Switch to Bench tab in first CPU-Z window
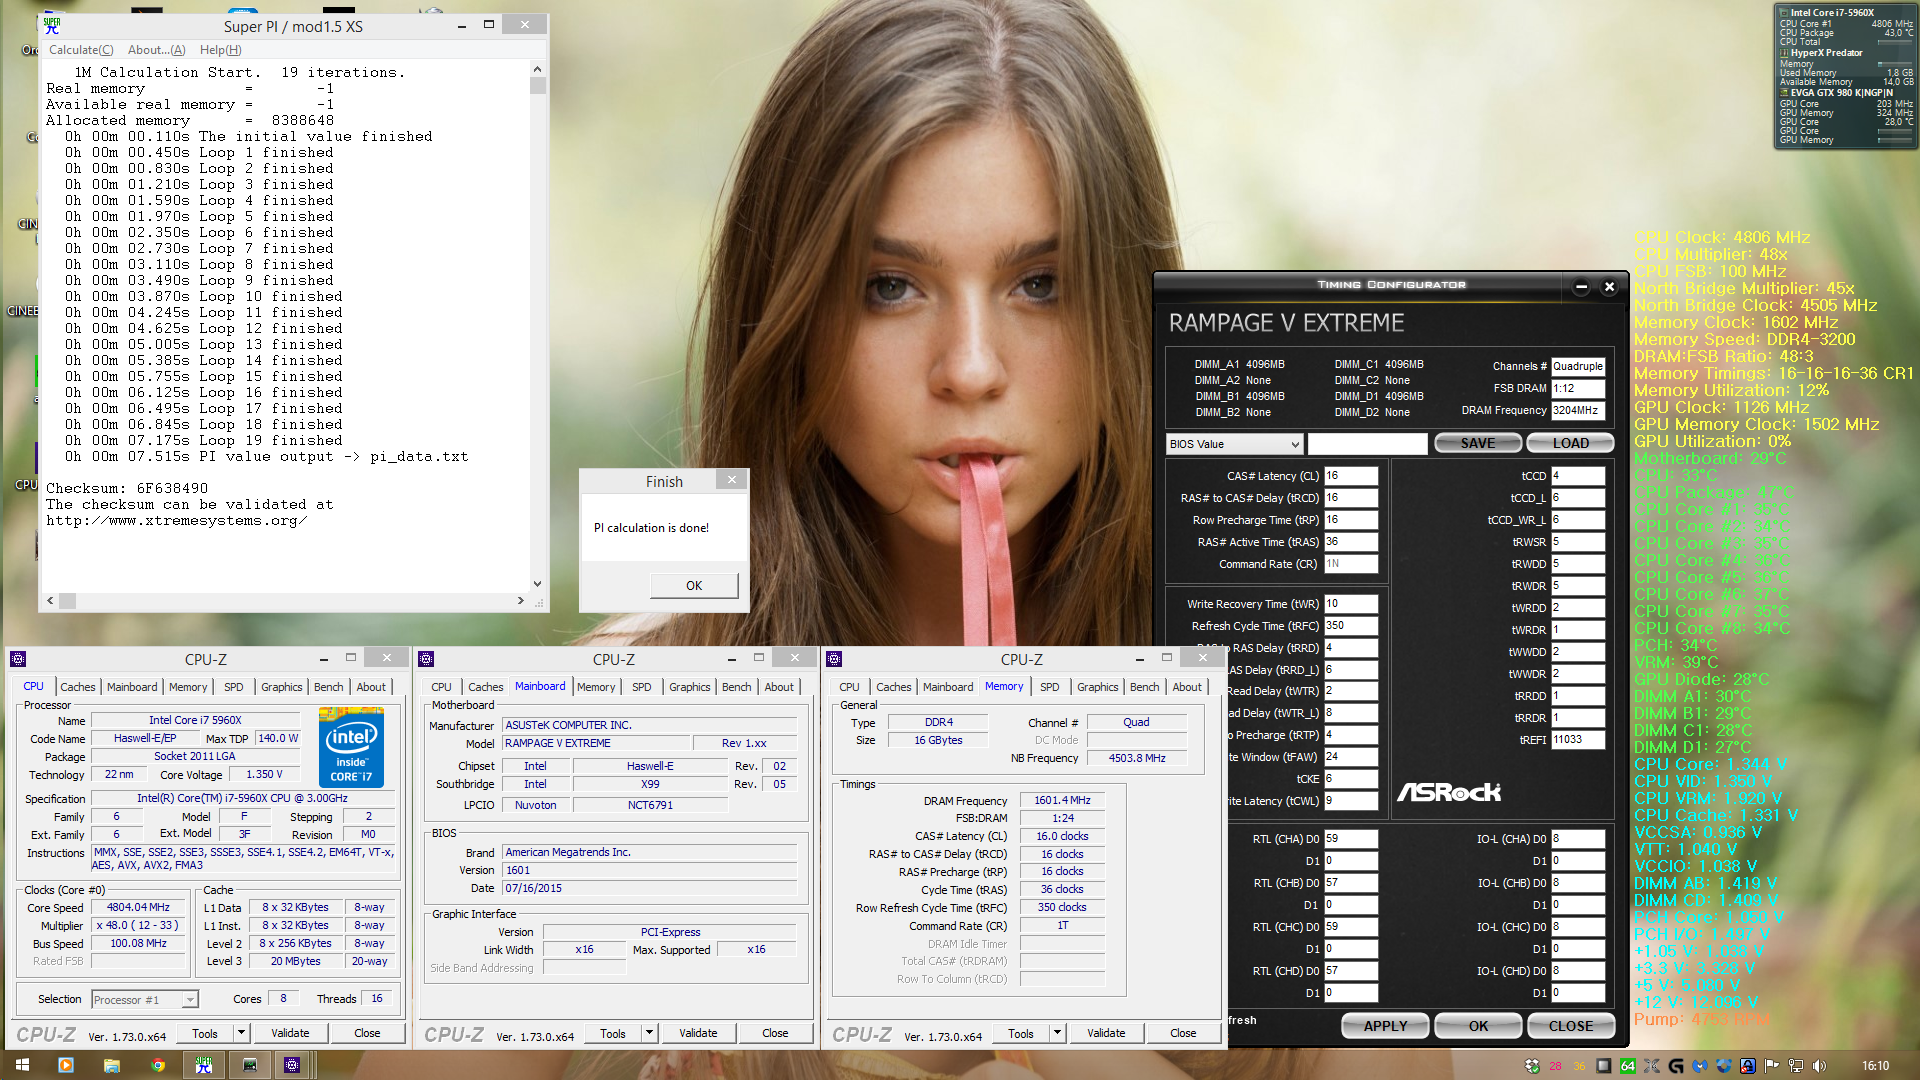Image resolution: width=1920 pixels, height=1080 pixels. (x=328, y=687)
